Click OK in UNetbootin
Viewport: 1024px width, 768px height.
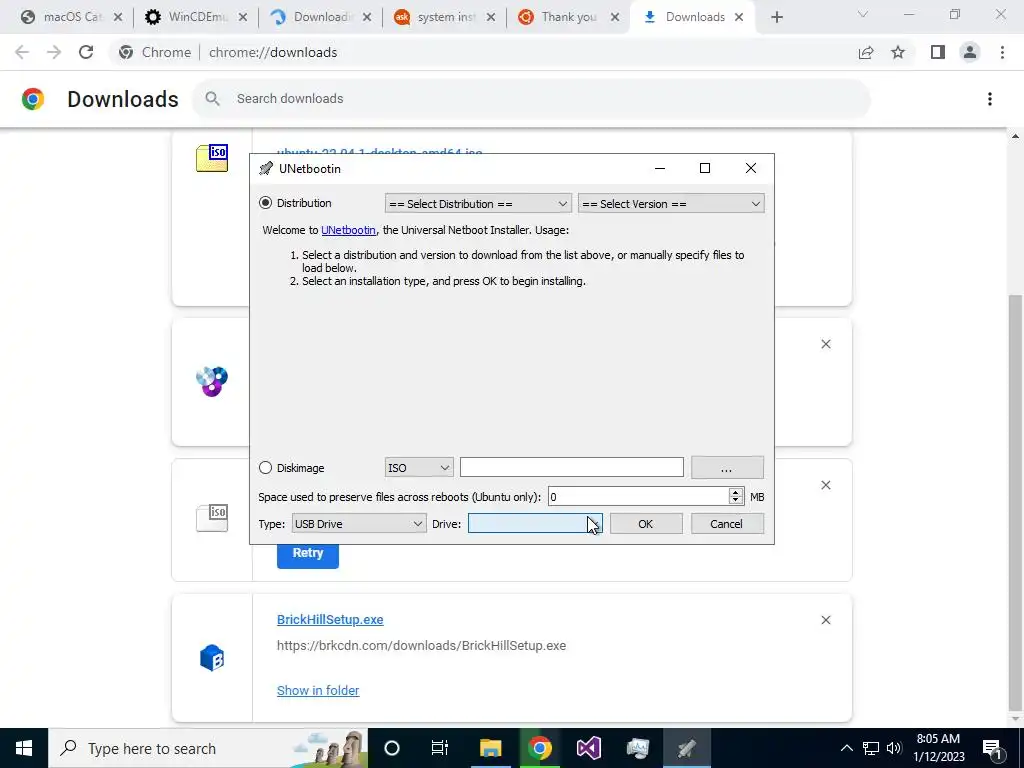645,524
